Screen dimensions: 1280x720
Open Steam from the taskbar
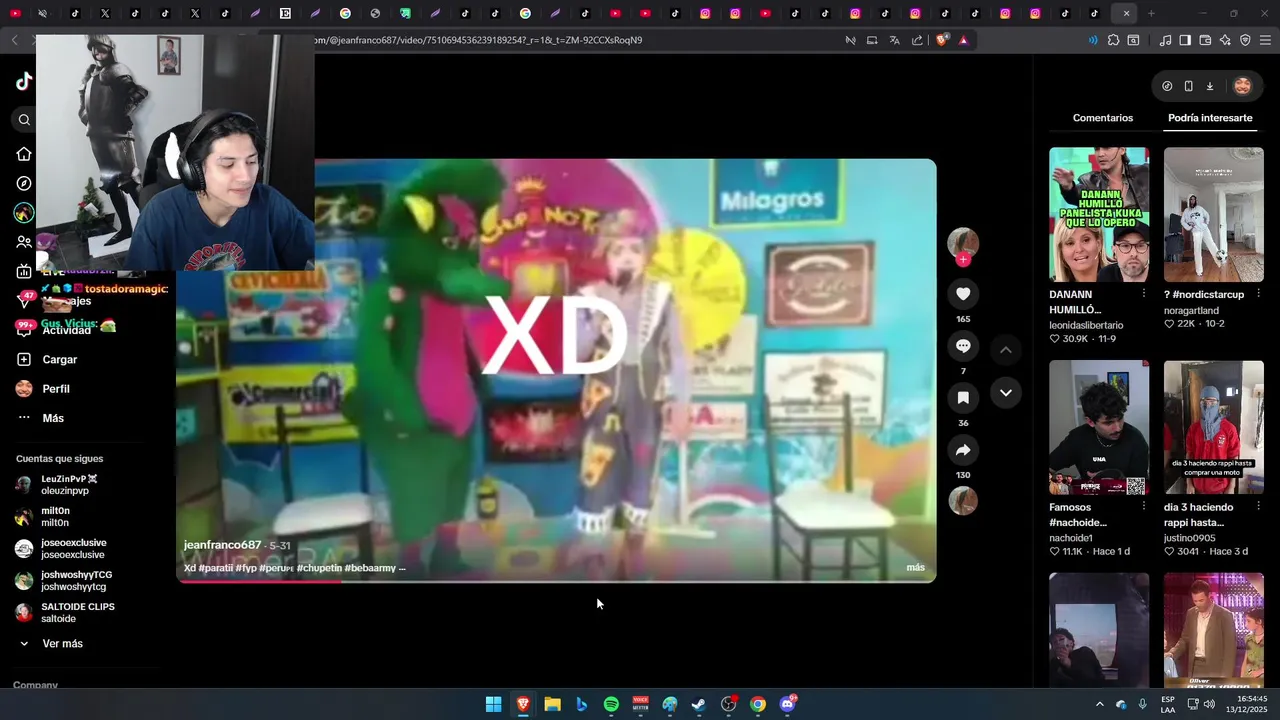pos(699,704)
